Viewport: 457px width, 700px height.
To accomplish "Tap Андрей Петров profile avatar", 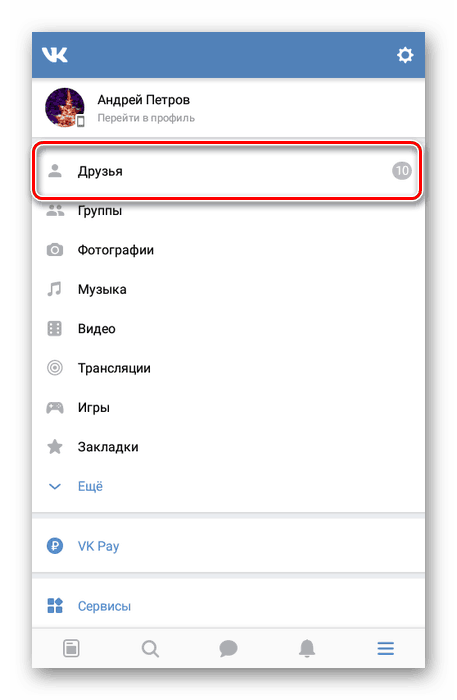I will coord(65,108).
